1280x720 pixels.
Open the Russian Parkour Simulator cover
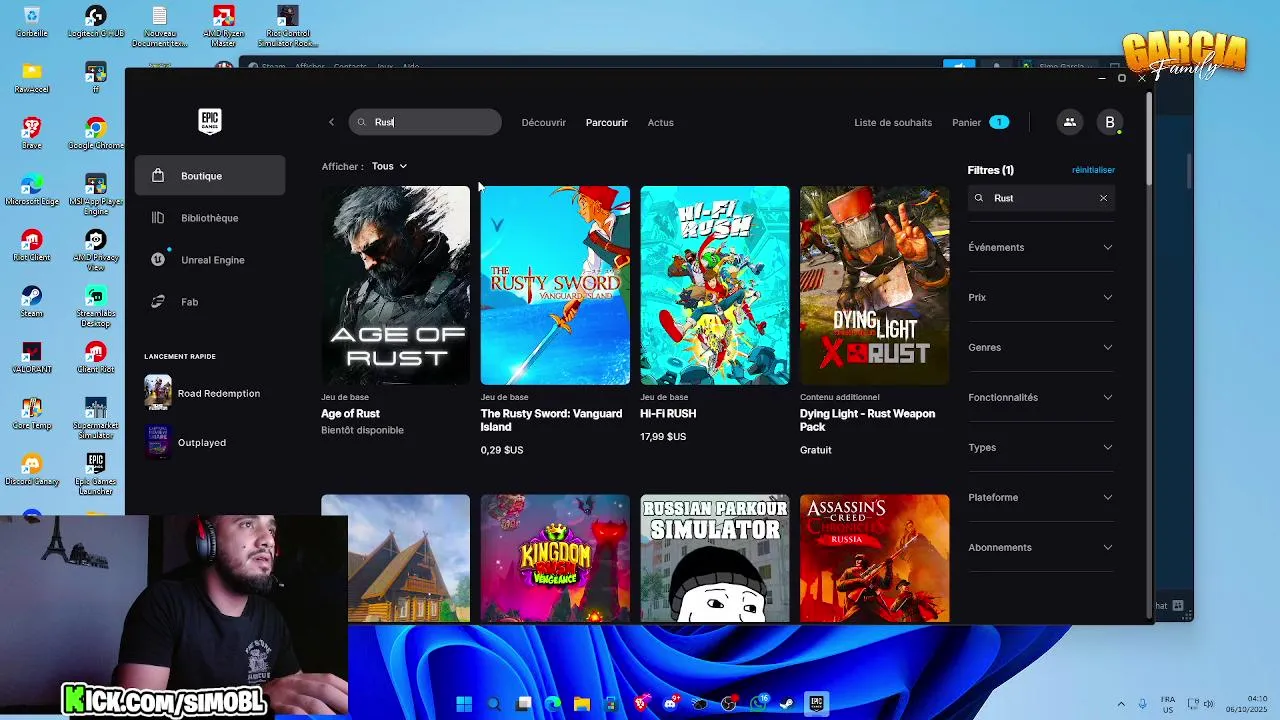715,558
